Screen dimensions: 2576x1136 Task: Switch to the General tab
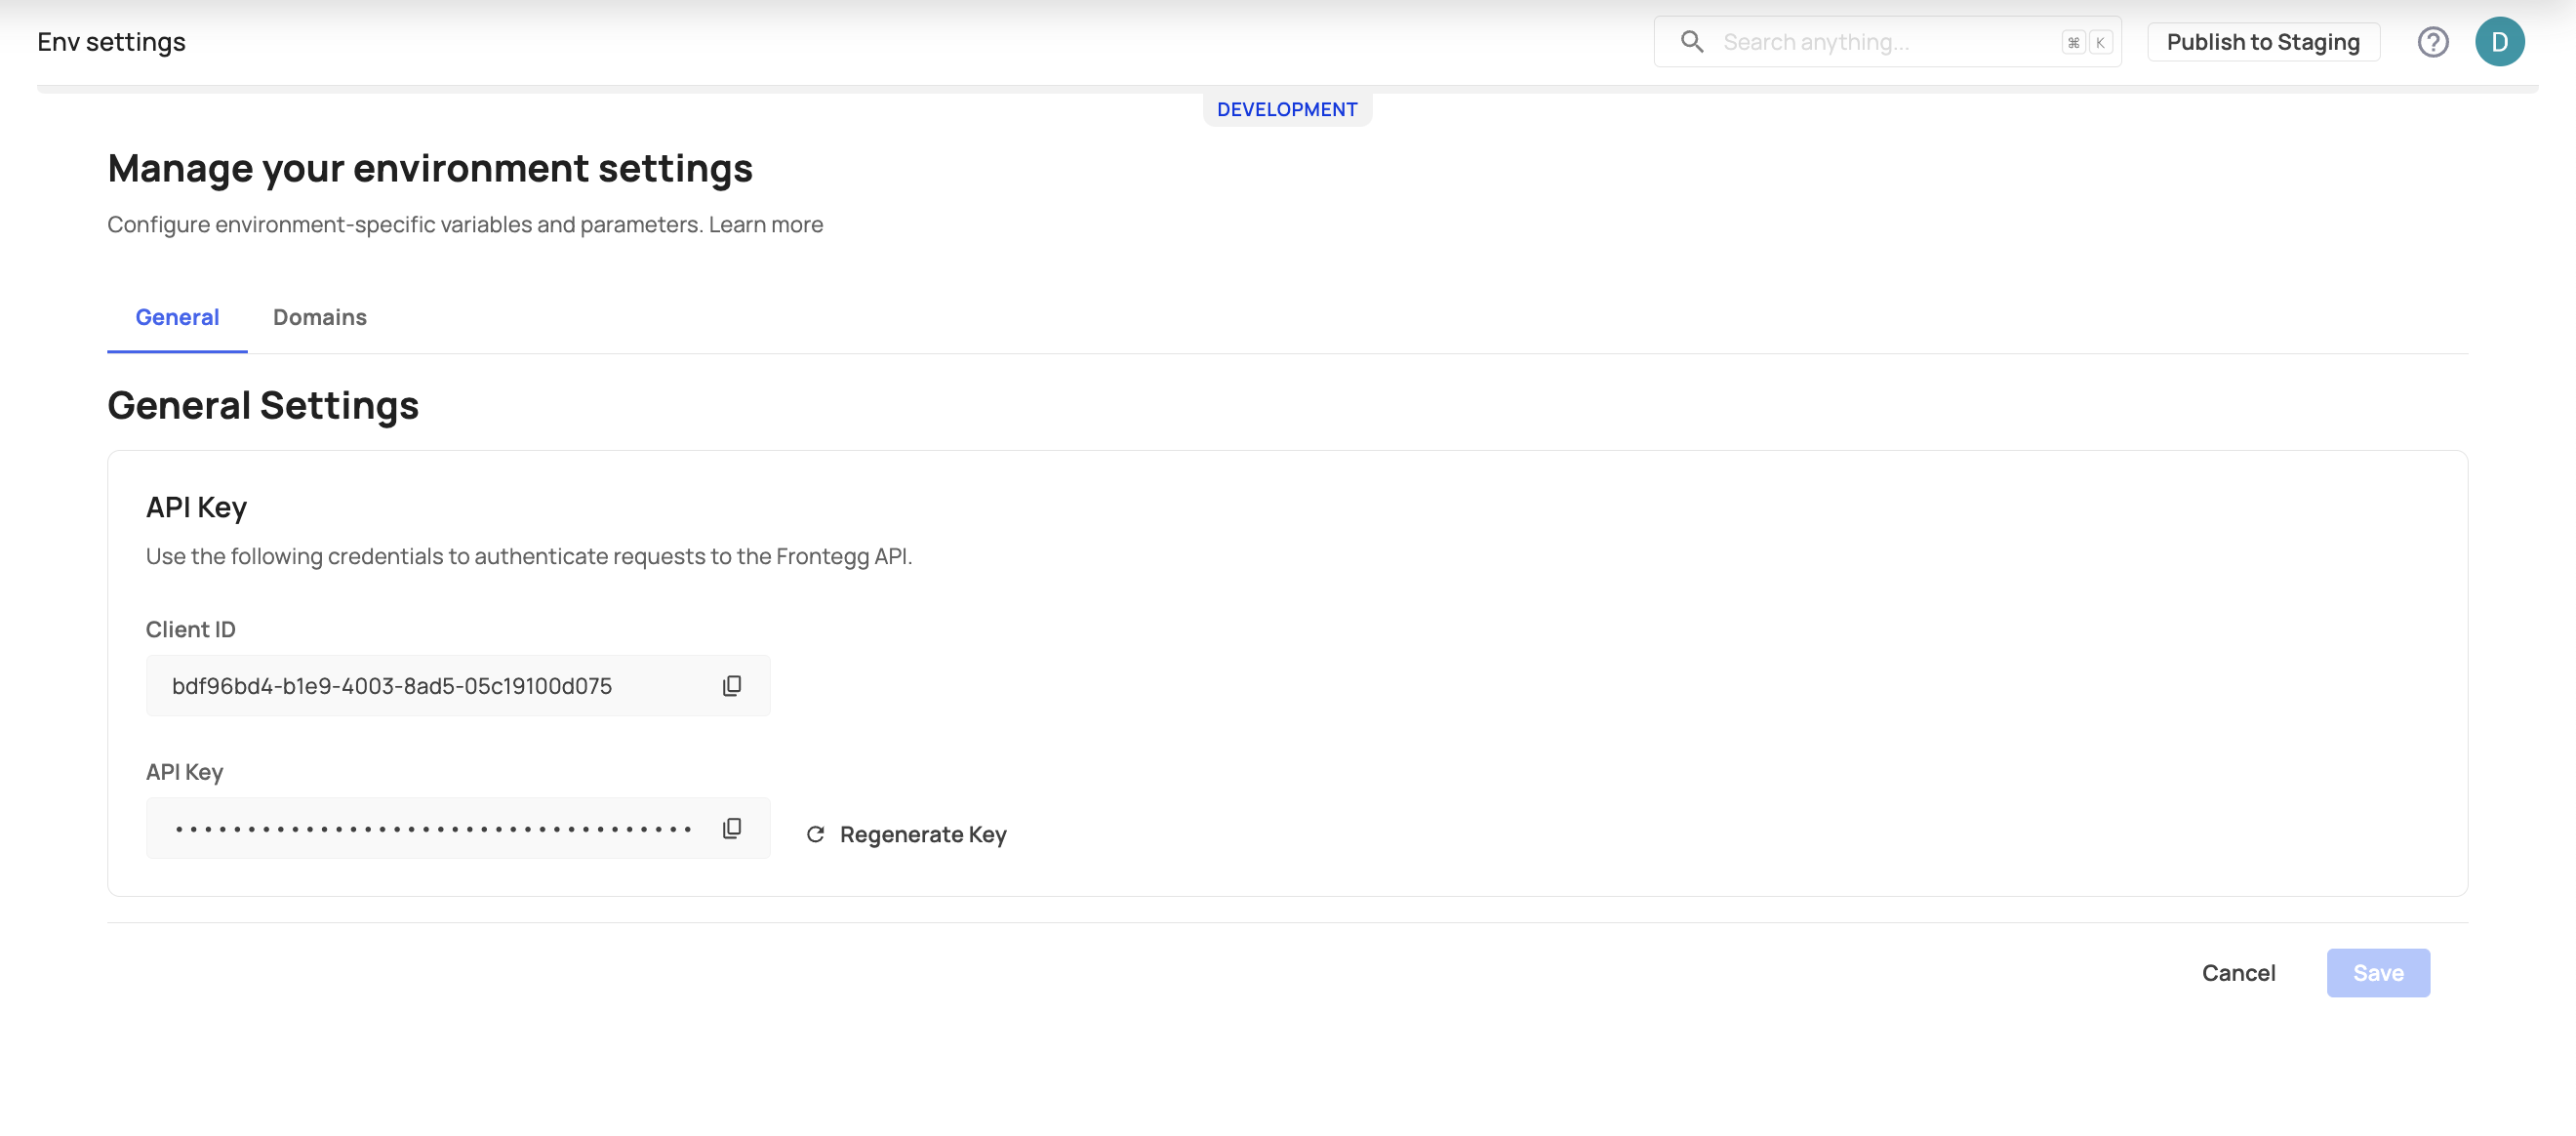point(177,317)
